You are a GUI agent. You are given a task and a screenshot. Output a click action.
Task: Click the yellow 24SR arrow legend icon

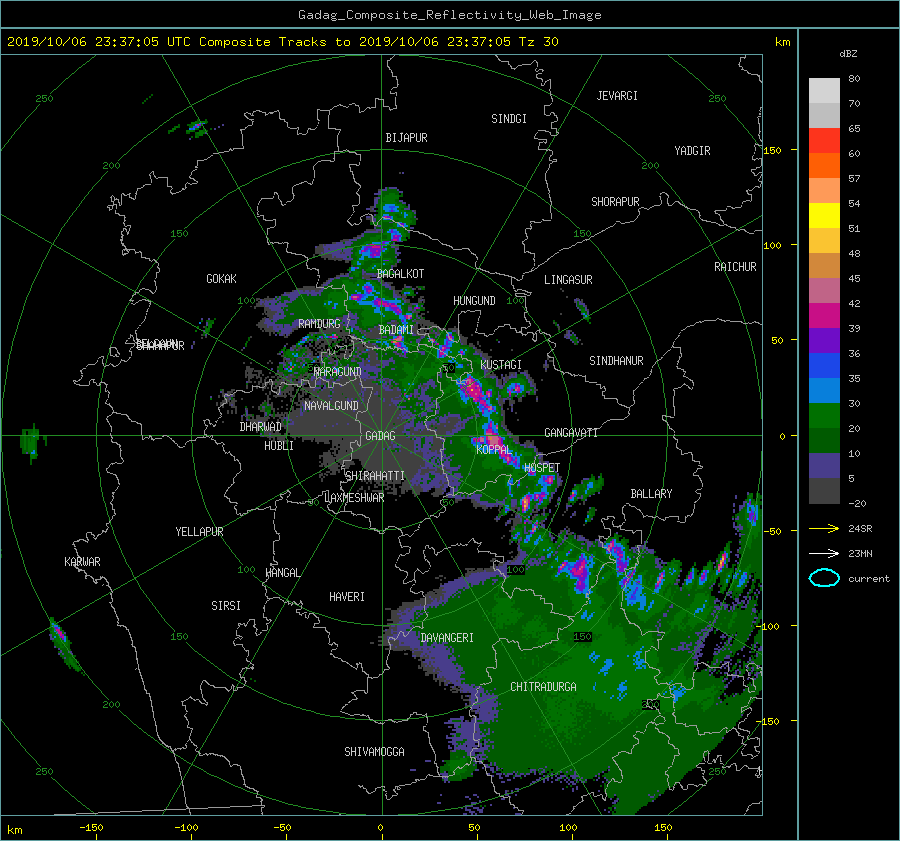pos(824,528)
